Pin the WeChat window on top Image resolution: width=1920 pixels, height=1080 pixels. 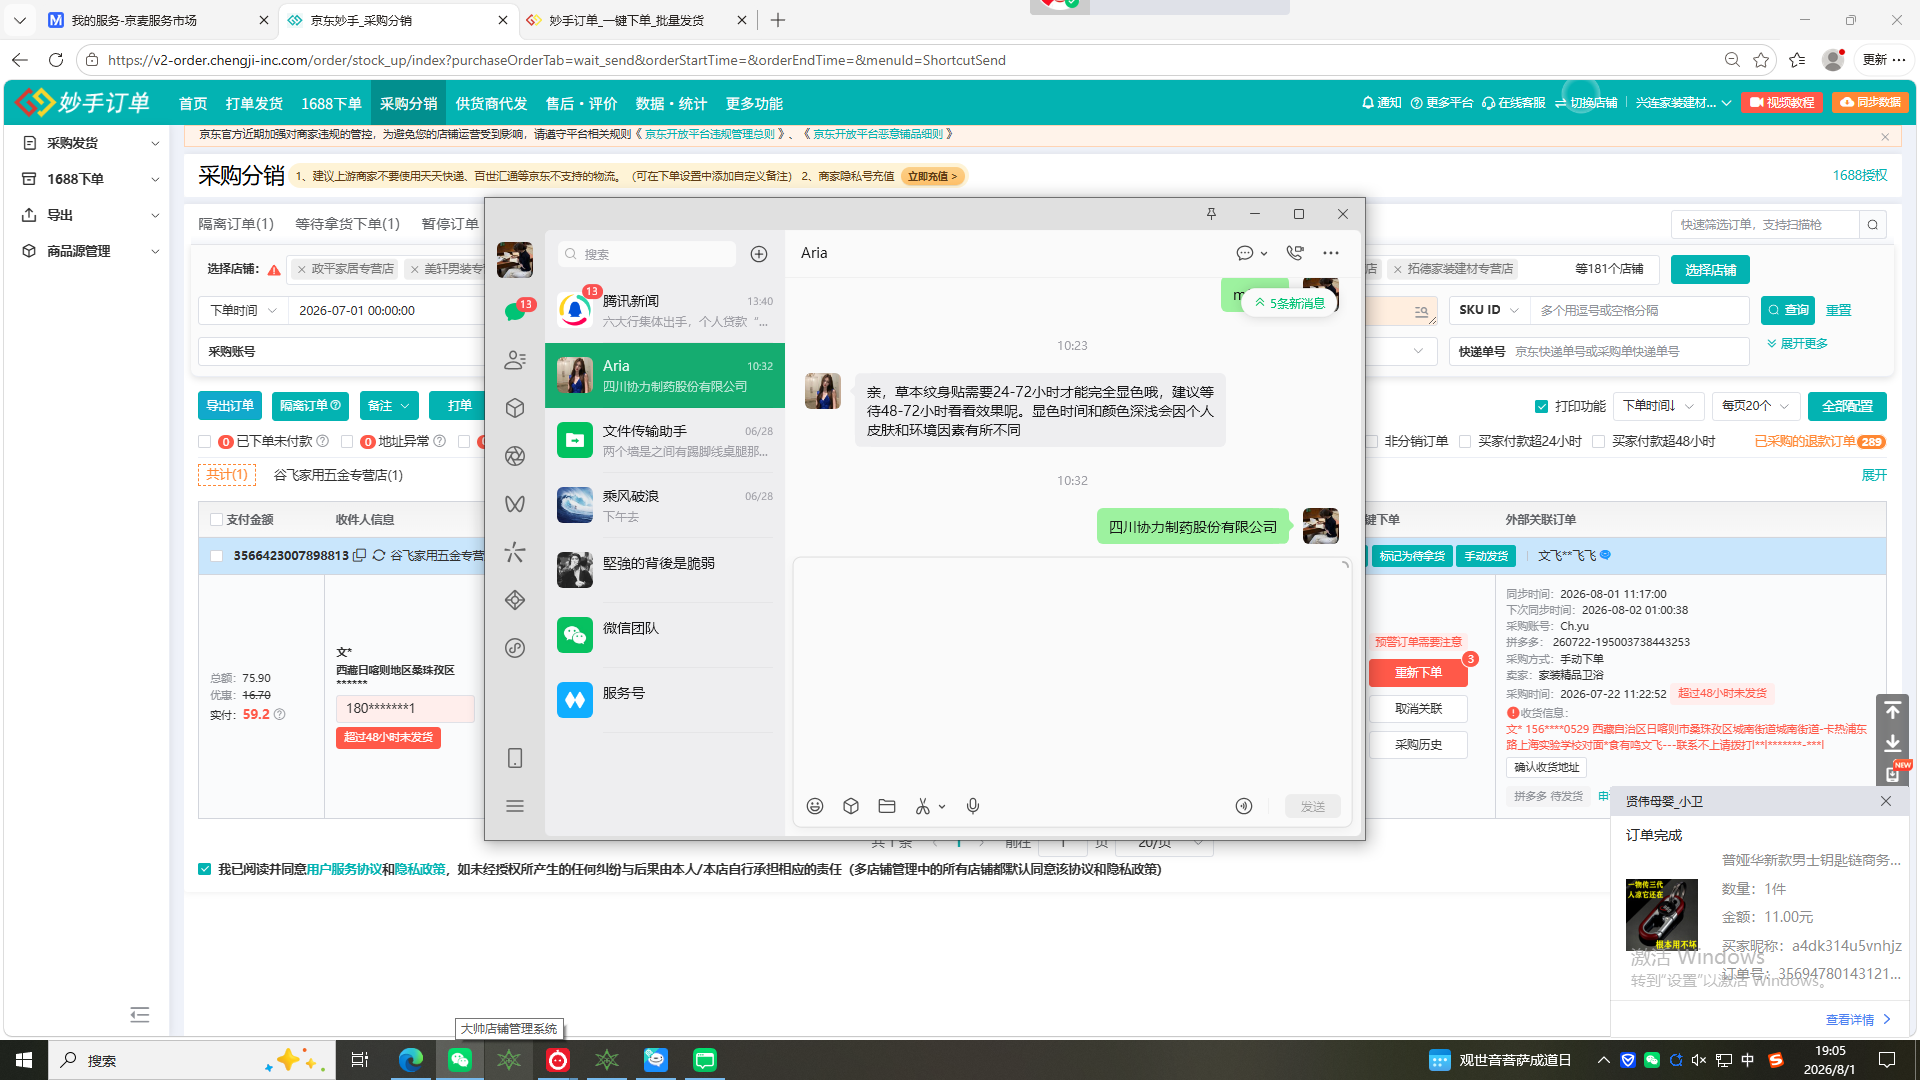pos(1211,214)
